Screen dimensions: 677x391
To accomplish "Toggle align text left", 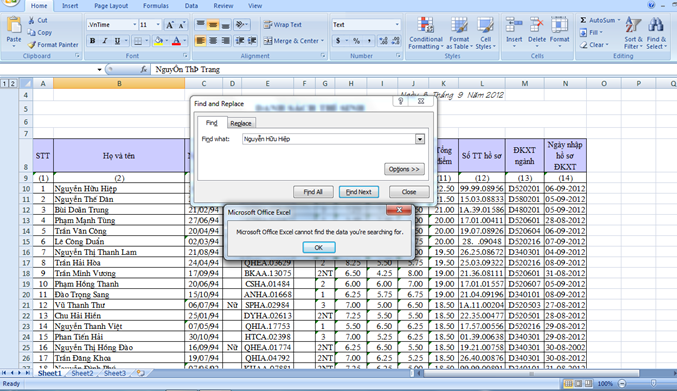I will point(200,41).
